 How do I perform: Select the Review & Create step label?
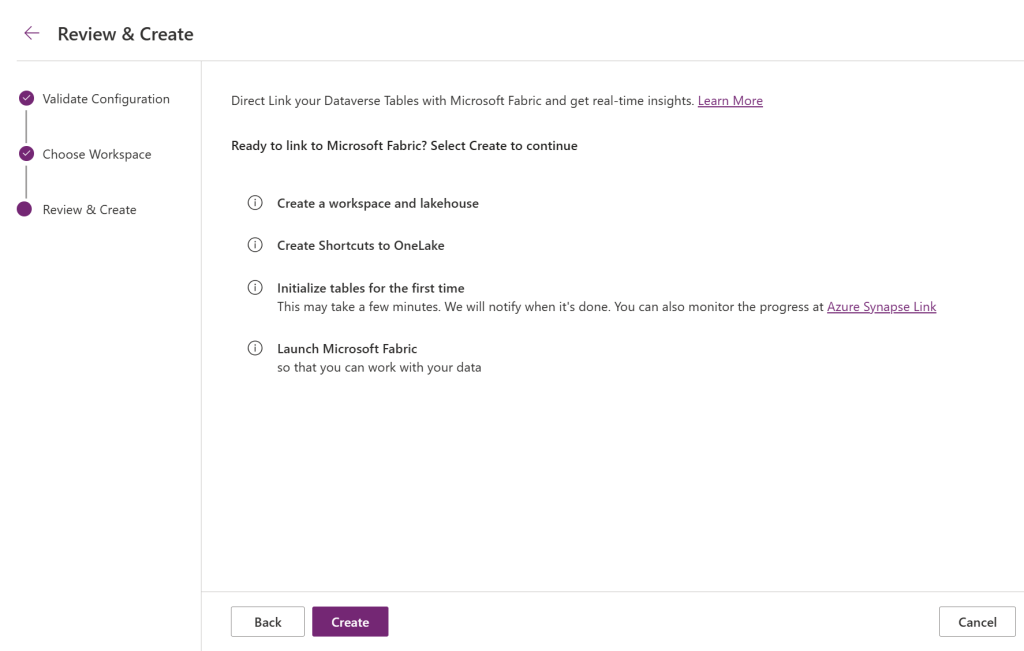click(x=89, y=210)
